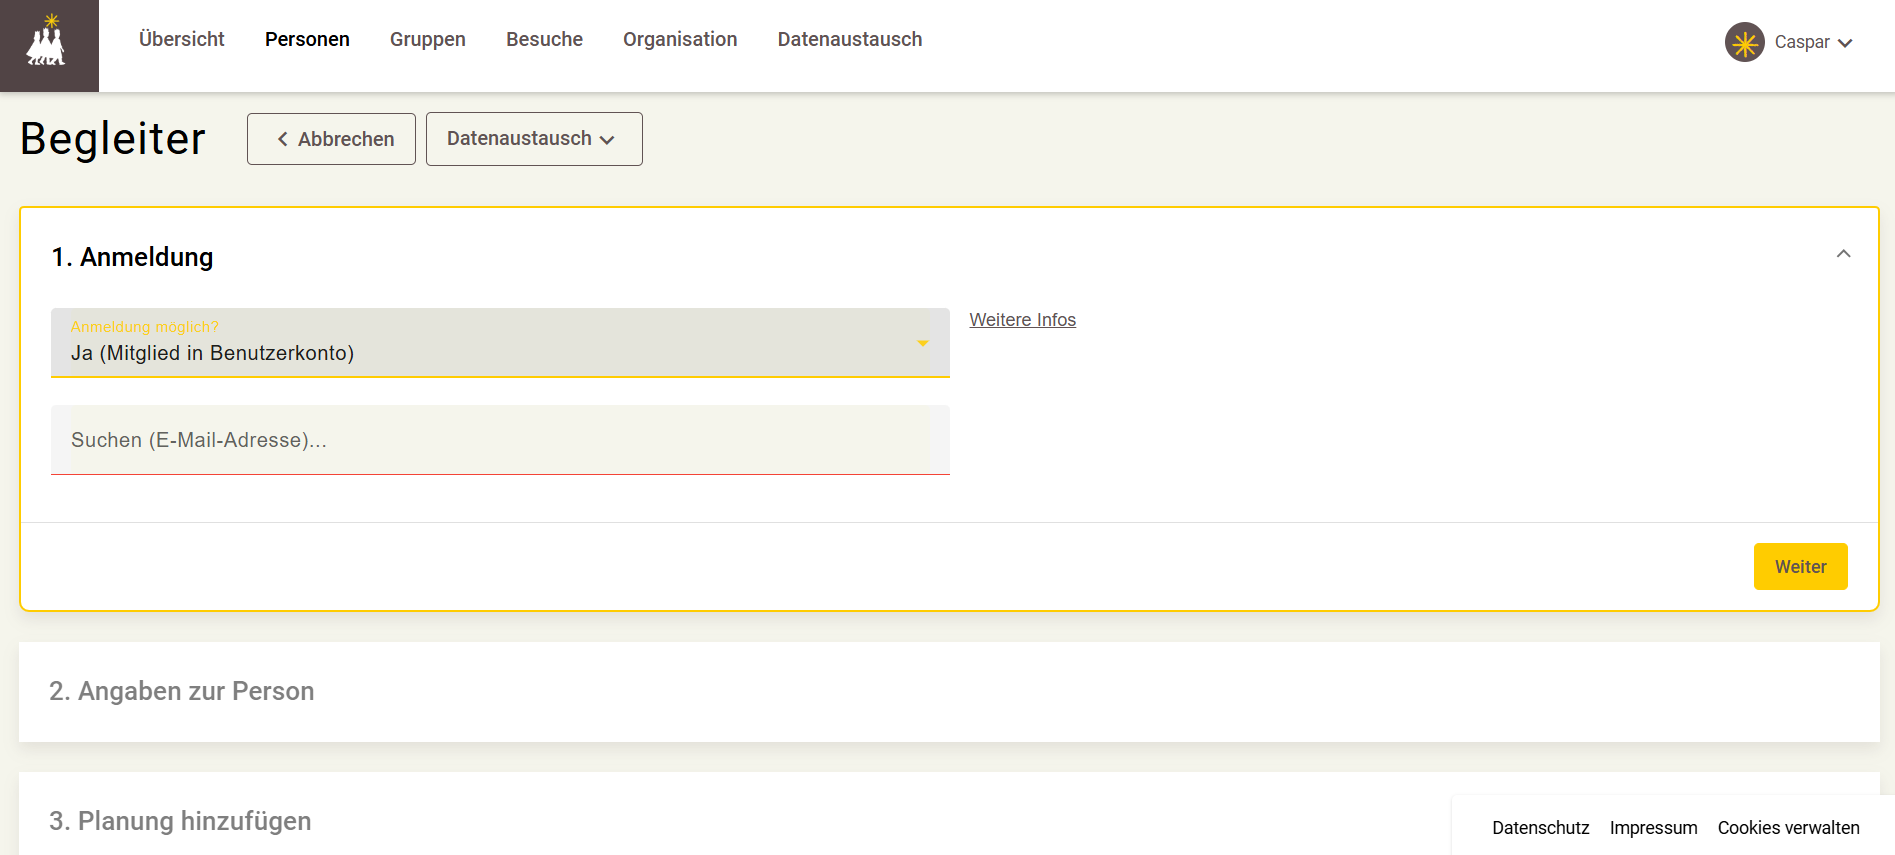This screenshot has height=855, width=1895.
Task: Open the Besuche menu item
Action: (x=544, y=39)
